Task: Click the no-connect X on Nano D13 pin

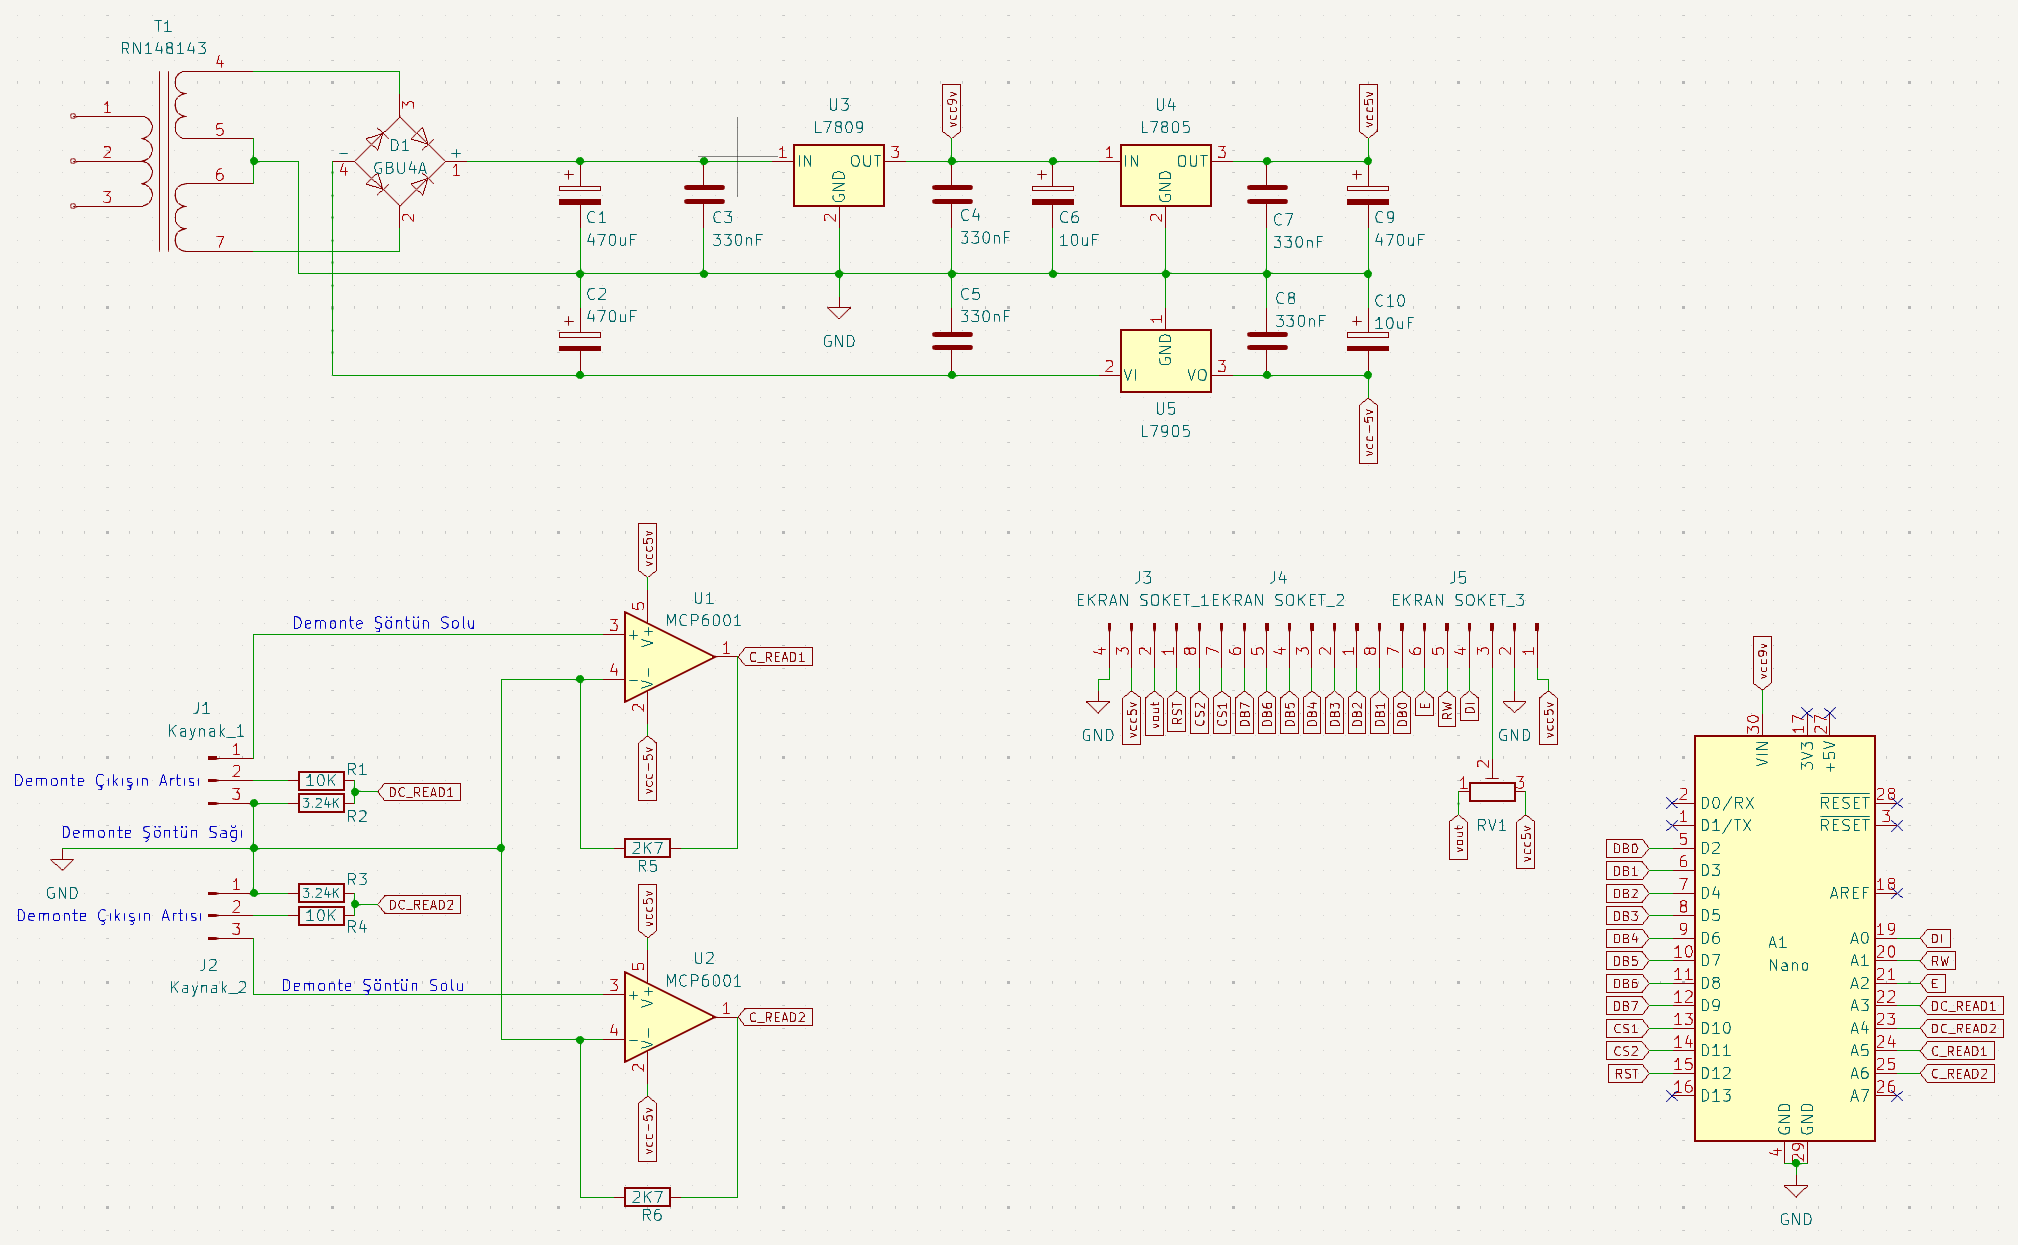Action: click(x=1672, y=1096)
